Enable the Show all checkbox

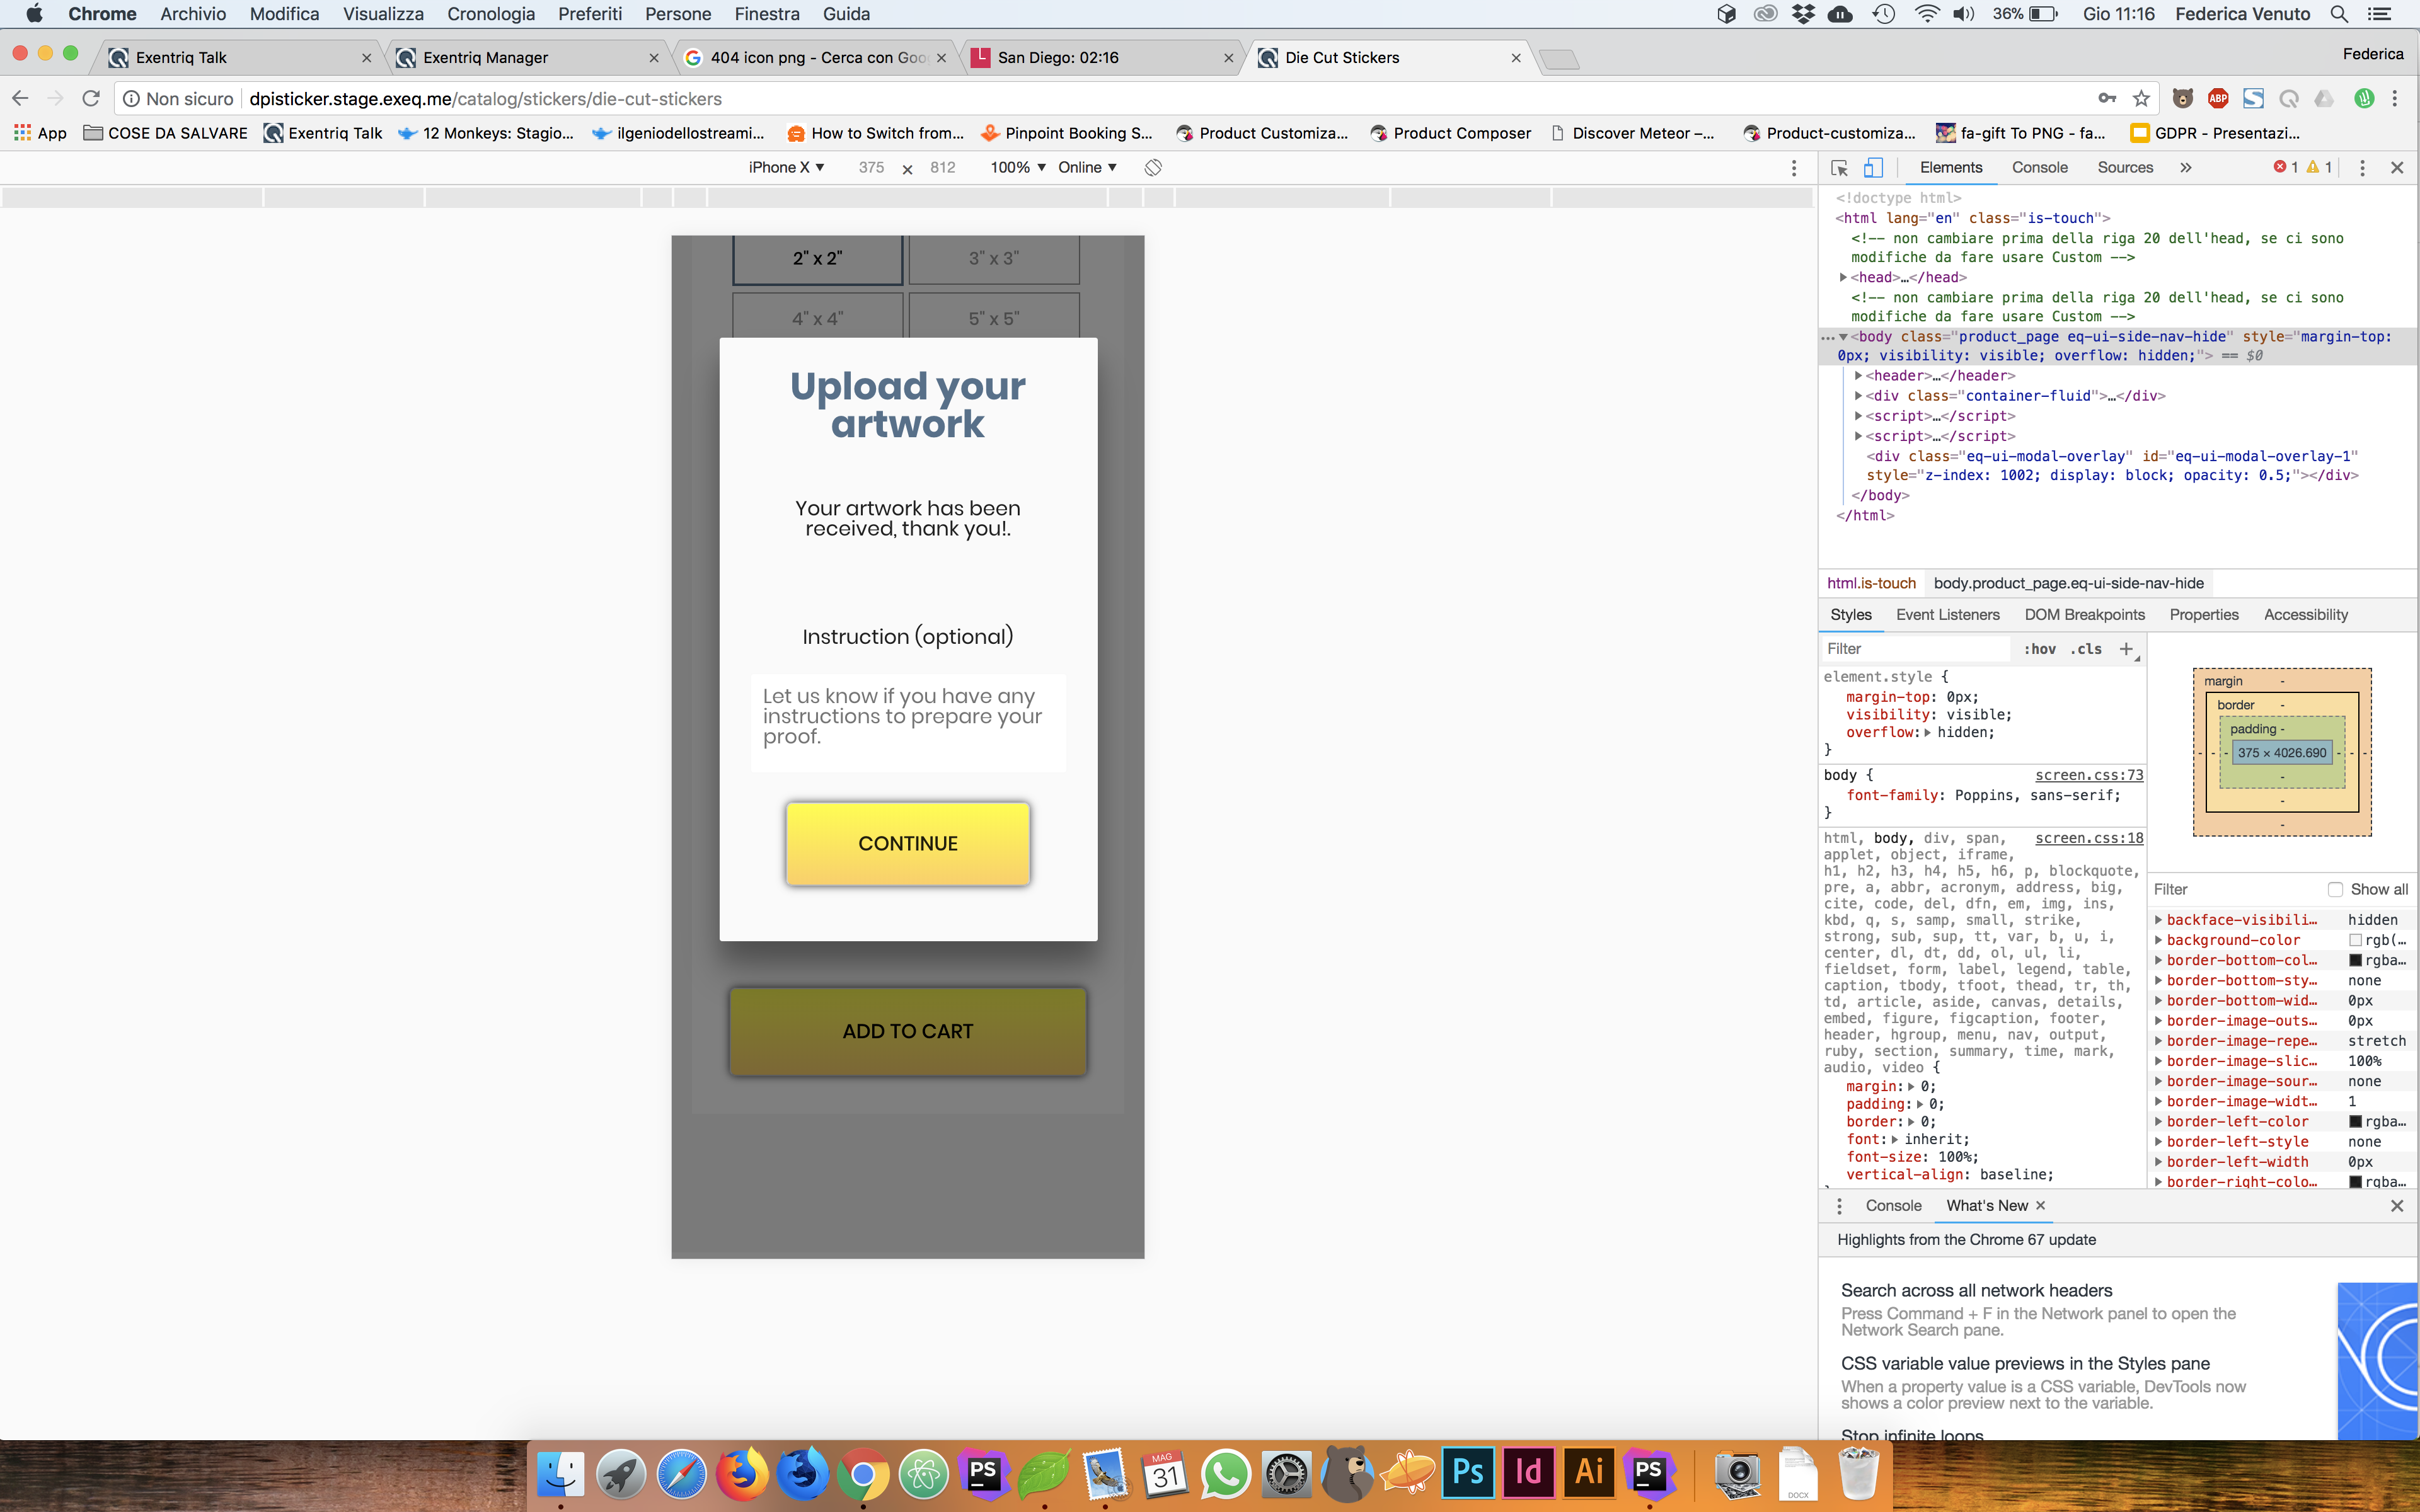pyautogui.click(x=2335, y=889)
